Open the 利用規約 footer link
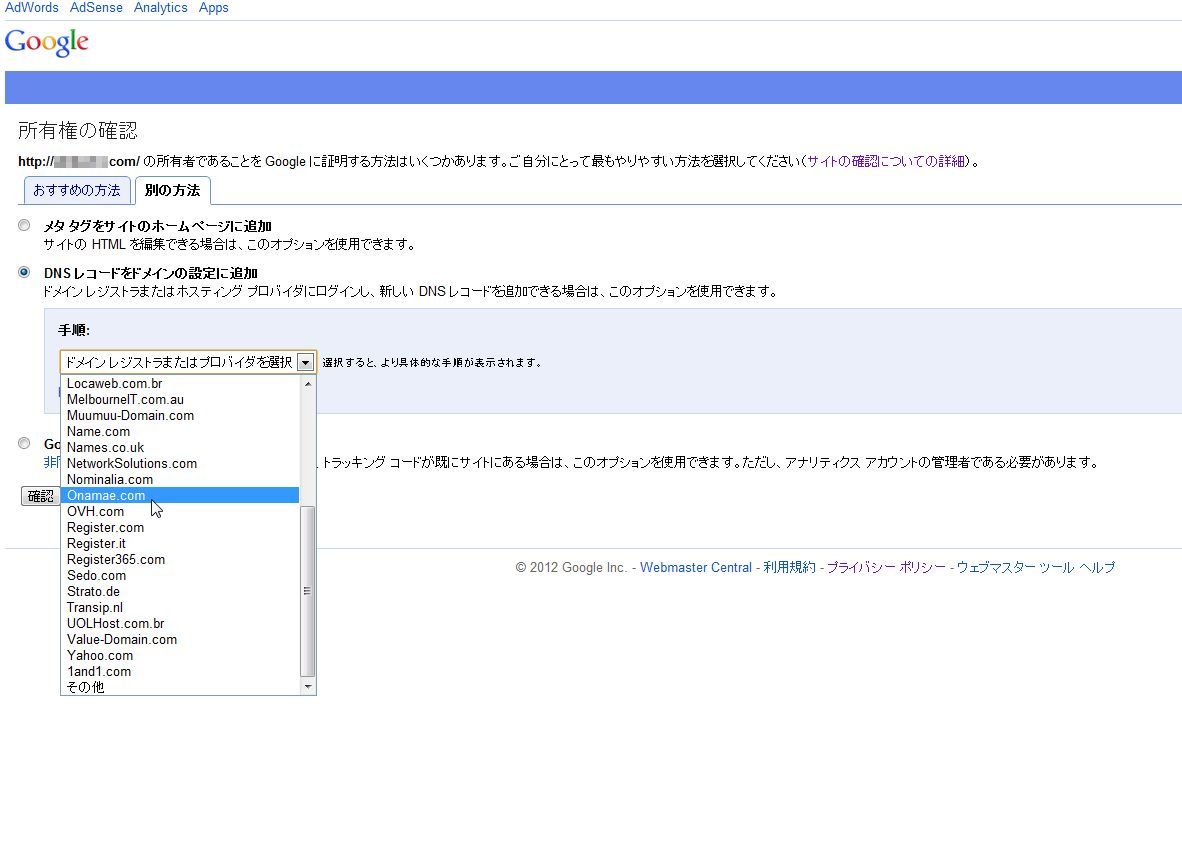This screenshot has width=1182, height=853. 789,567
